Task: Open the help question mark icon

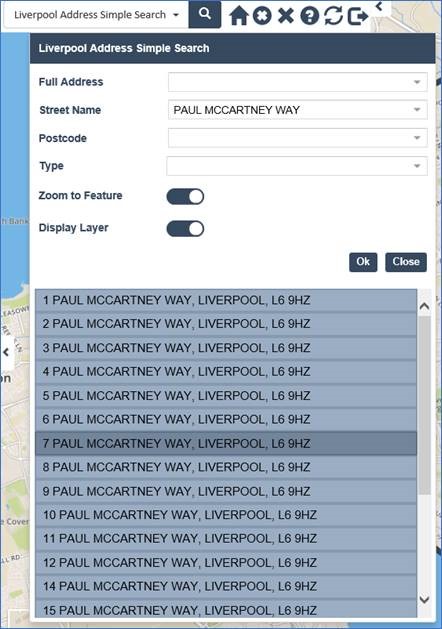Action: (309, 16)
